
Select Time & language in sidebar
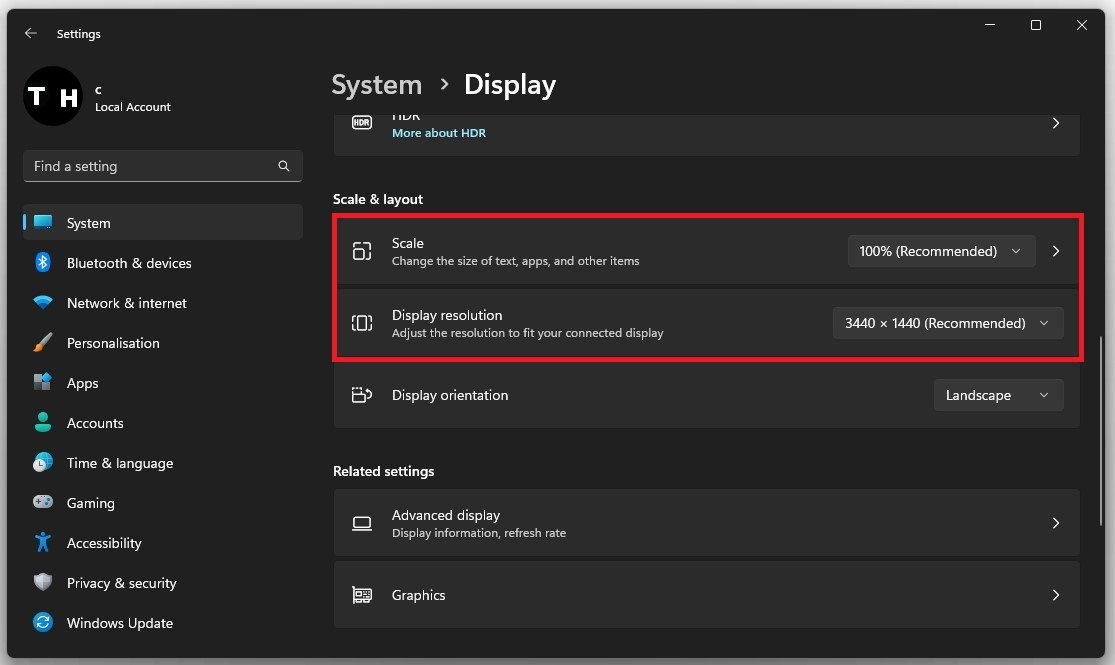119,463
